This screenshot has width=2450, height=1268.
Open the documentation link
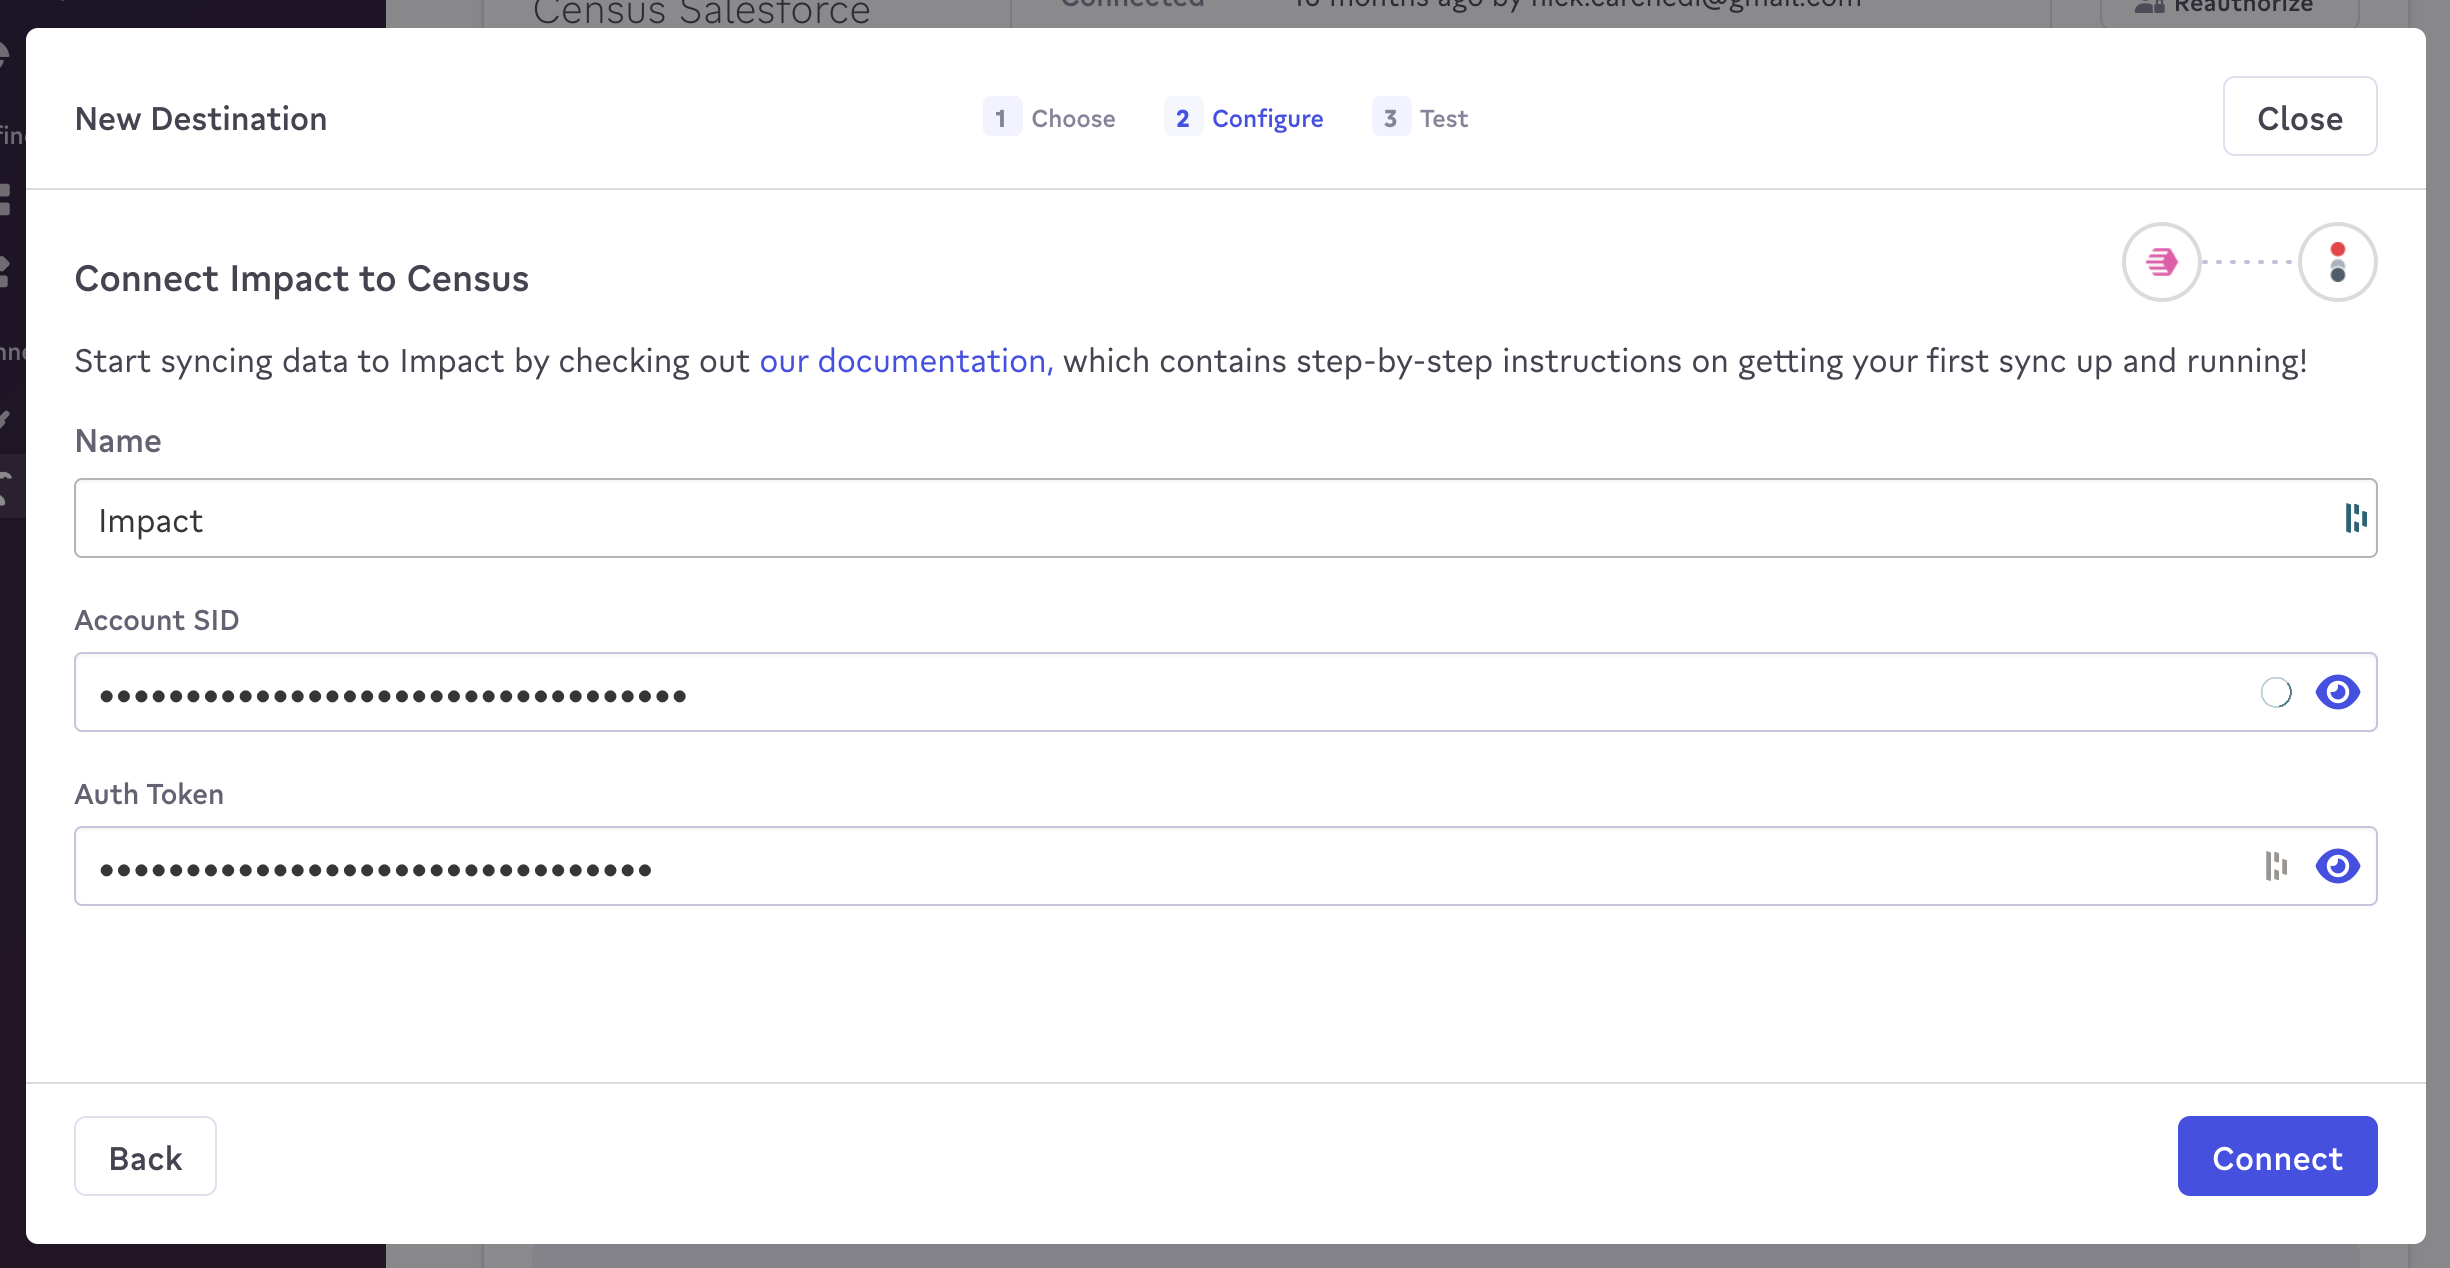905,361
